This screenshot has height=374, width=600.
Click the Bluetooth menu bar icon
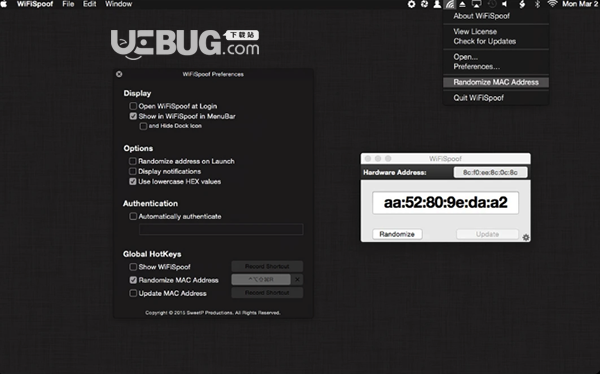[537, 4]
